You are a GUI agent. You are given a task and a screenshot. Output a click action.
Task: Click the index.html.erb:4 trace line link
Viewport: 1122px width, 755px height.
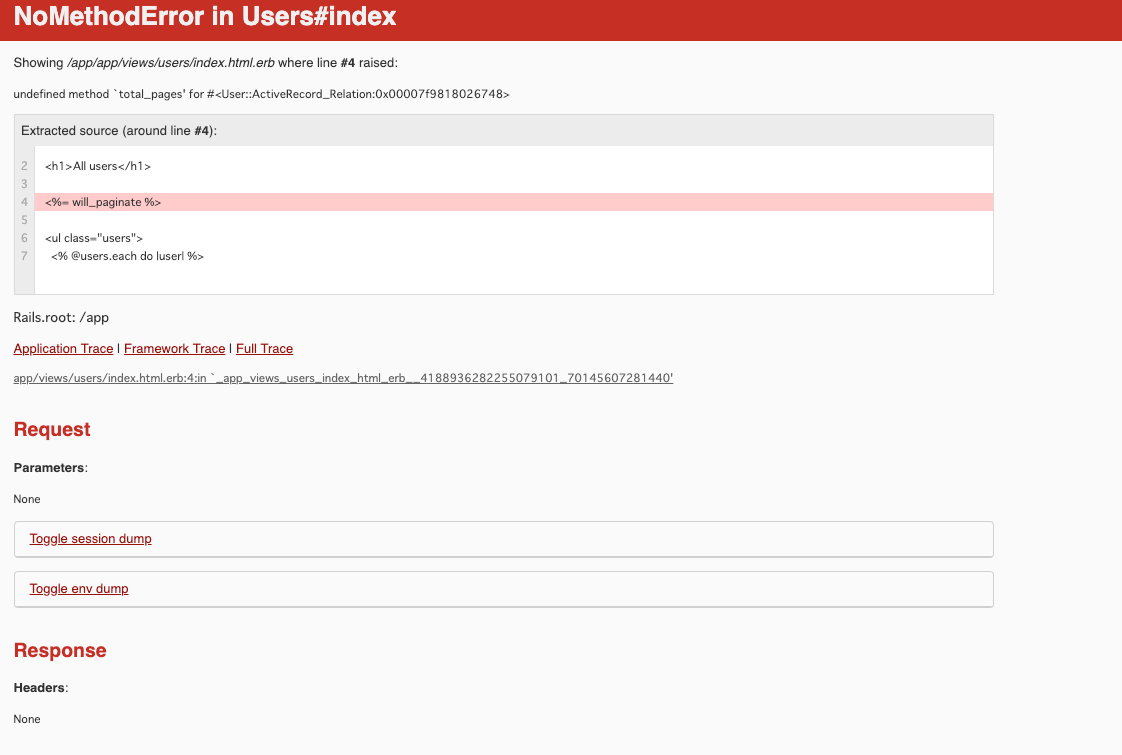click(343, 378)
